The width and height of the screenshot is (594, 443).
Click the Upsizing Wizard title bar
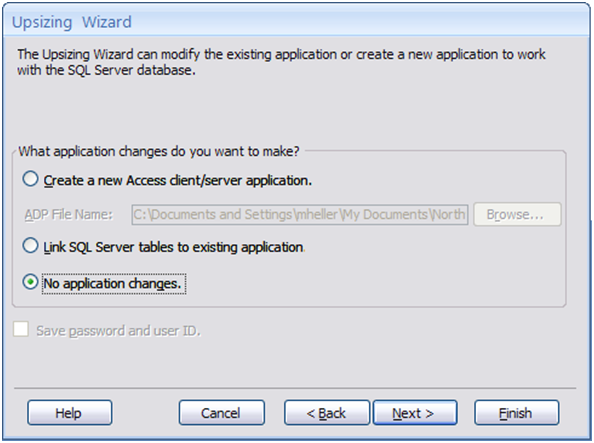296,22
